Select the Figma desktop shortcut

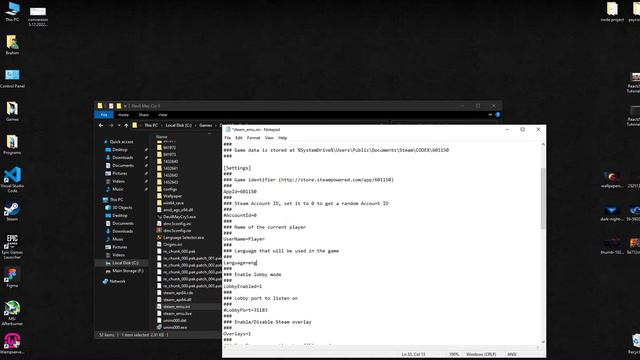click(x=12, y=278)
